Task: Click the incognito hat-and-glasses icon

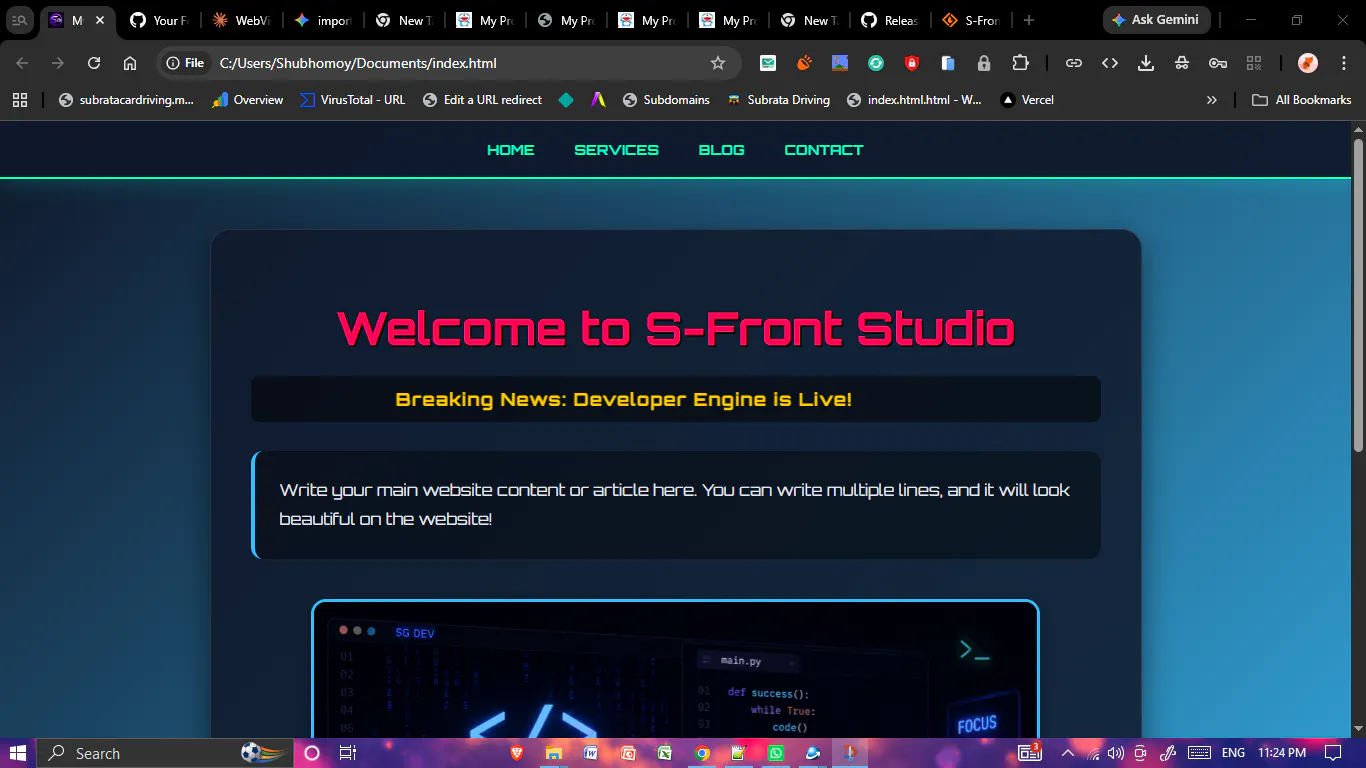Action: tap(1182, 63)
